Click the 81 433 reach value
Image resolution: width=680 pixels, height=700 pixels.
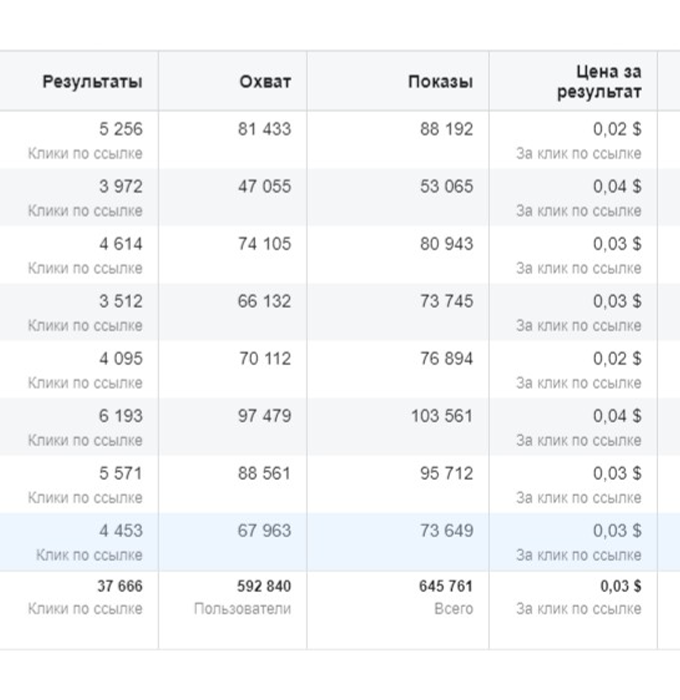(264, 129)
